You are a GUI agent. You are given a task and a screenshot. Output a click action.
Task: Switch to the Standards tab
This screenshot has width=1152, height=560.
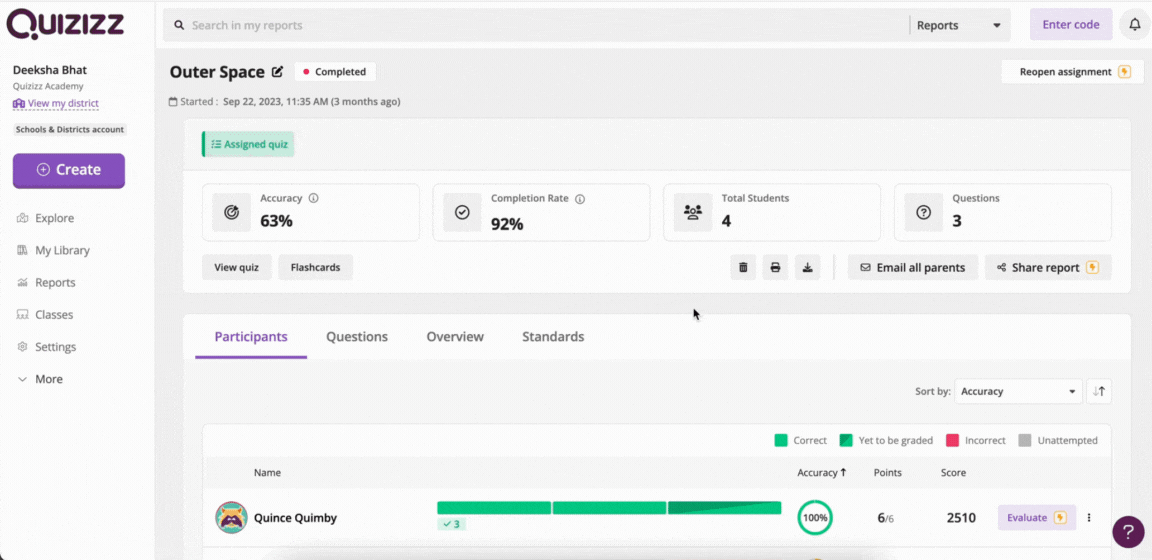[x=553, y=337]
